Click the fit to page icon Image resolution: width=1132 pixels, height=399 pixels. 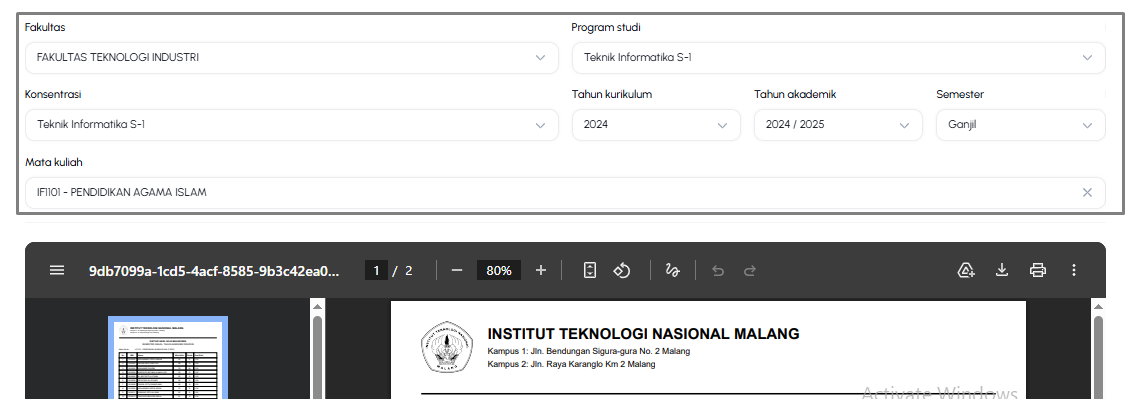[590, 271]
